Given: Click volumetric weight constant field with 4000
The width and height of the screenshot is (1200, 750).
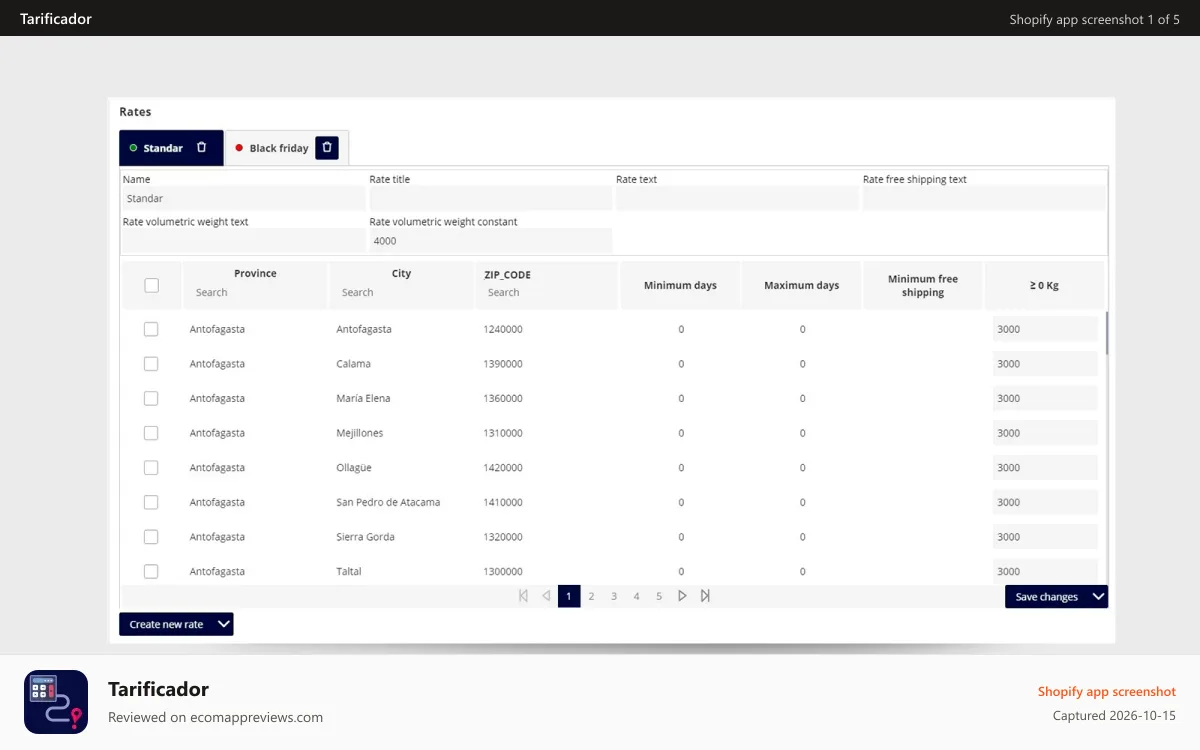Looking at the screenshot, I should [490, 240].
